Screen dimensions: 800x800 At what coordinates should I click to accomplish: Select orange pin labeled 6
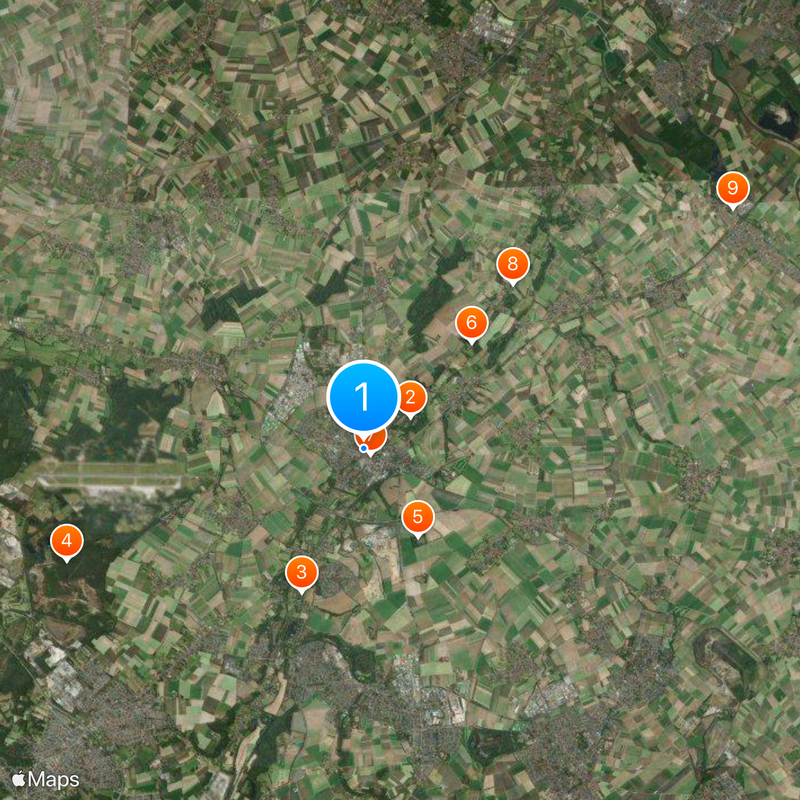click(x=471, y=323)
